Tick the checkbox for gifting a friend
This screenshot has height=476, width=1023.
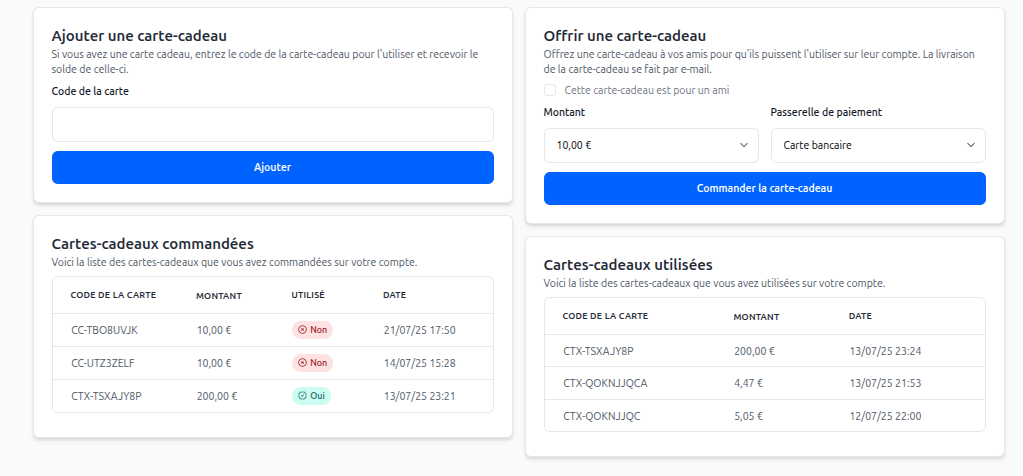coord(550,90)
